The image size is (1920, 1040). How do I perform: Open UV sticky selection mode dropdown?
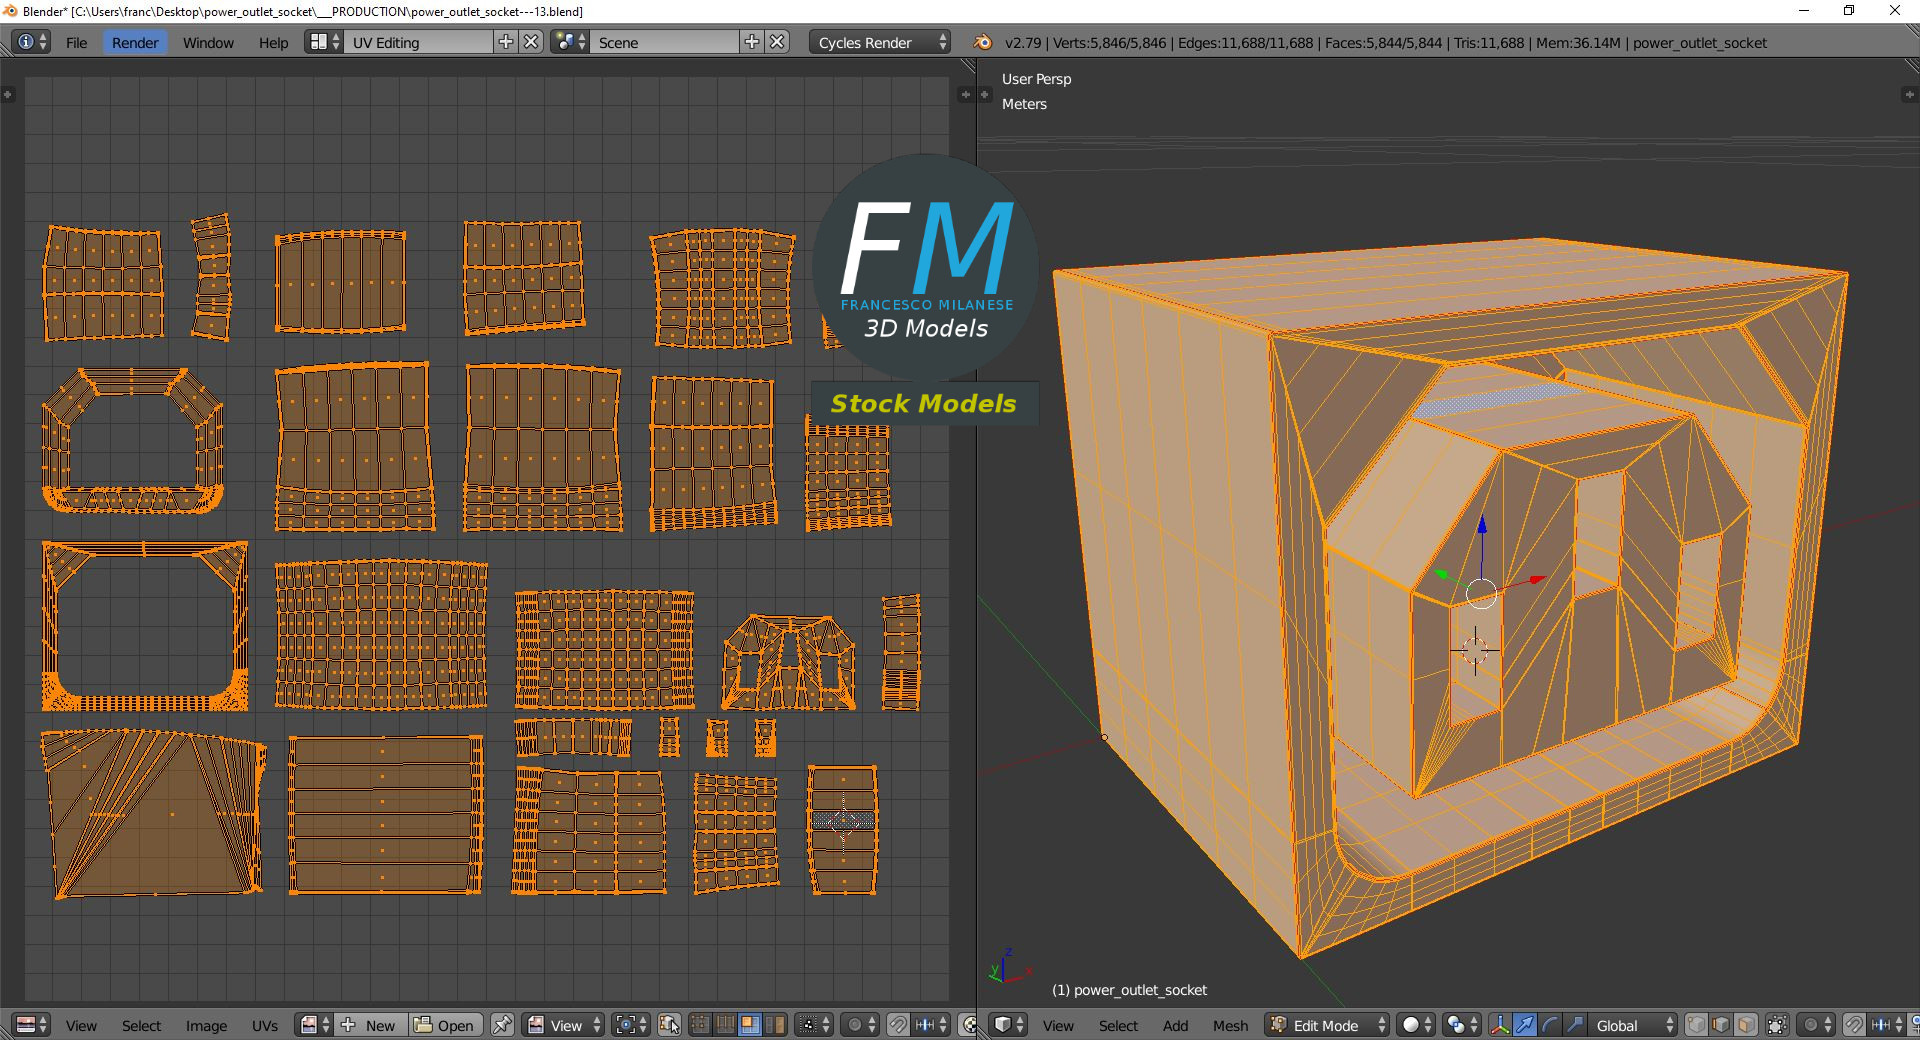tap(813, 1025)
